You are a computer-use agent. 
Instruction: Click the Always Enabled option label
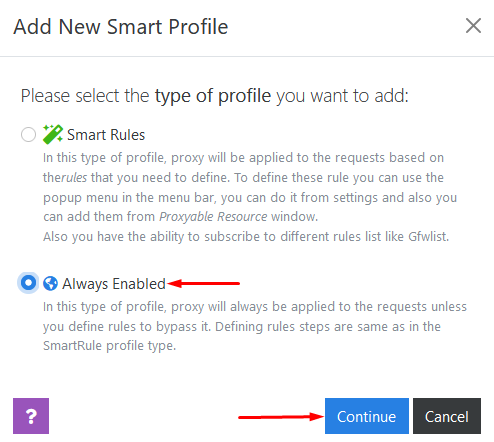pyautogui.click(x=114, y=284)
